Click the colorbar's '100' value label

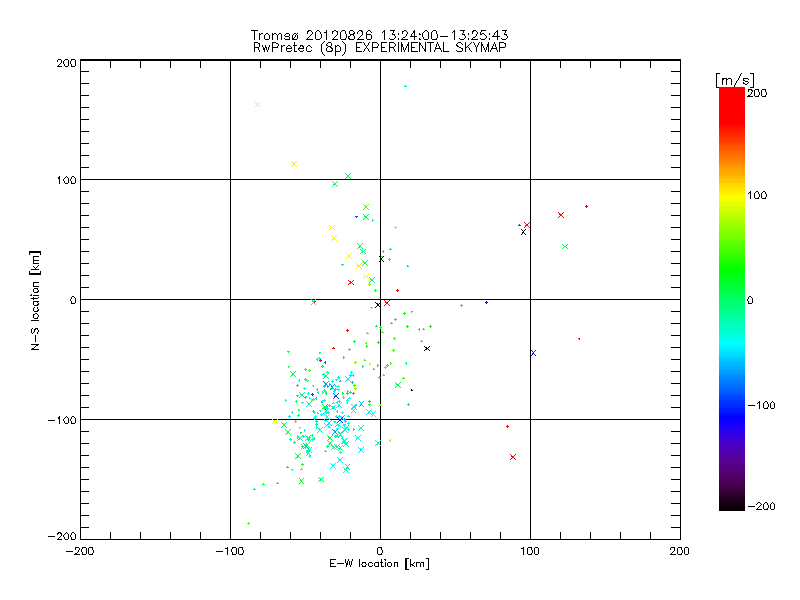pos(757,195)
